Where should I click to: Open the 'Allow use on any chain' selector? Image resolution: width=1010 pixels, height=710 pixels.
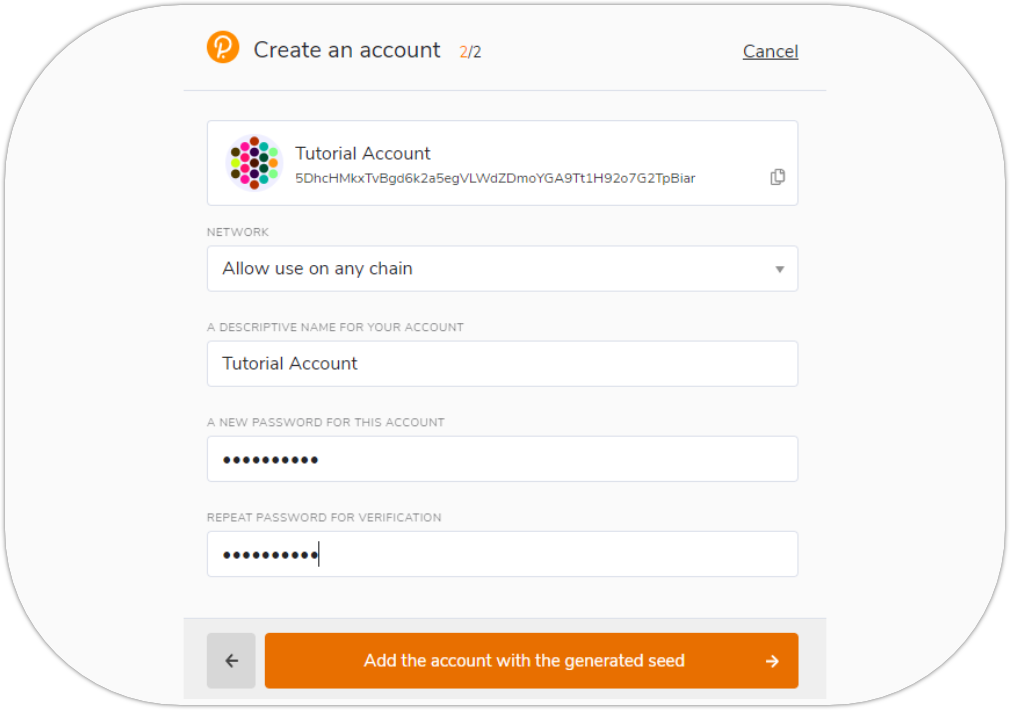(500, 269)
